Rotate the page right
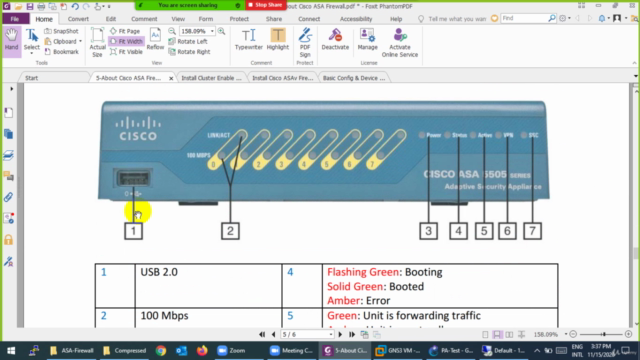 pos(189,52)
